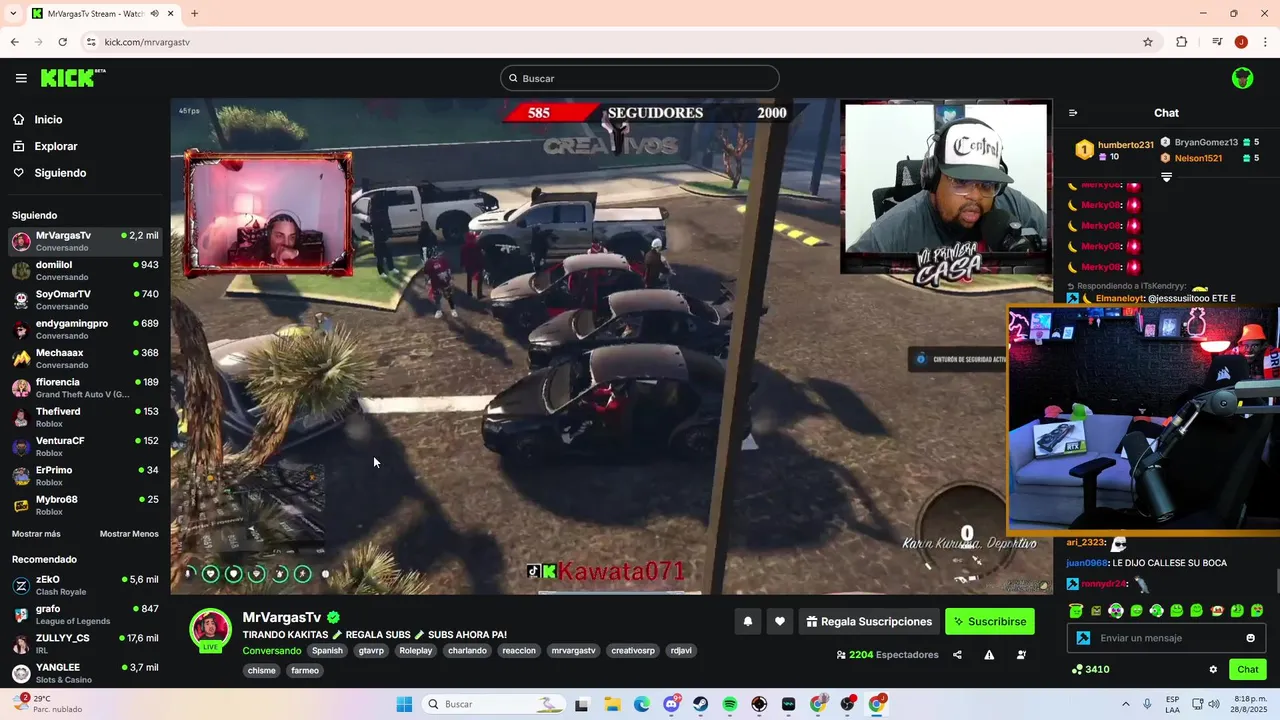This screenshot has width=1280, height=720.
Task: Open MrVargasTv streamer avatar with LIVE badge
Action: tap(211, 630)
